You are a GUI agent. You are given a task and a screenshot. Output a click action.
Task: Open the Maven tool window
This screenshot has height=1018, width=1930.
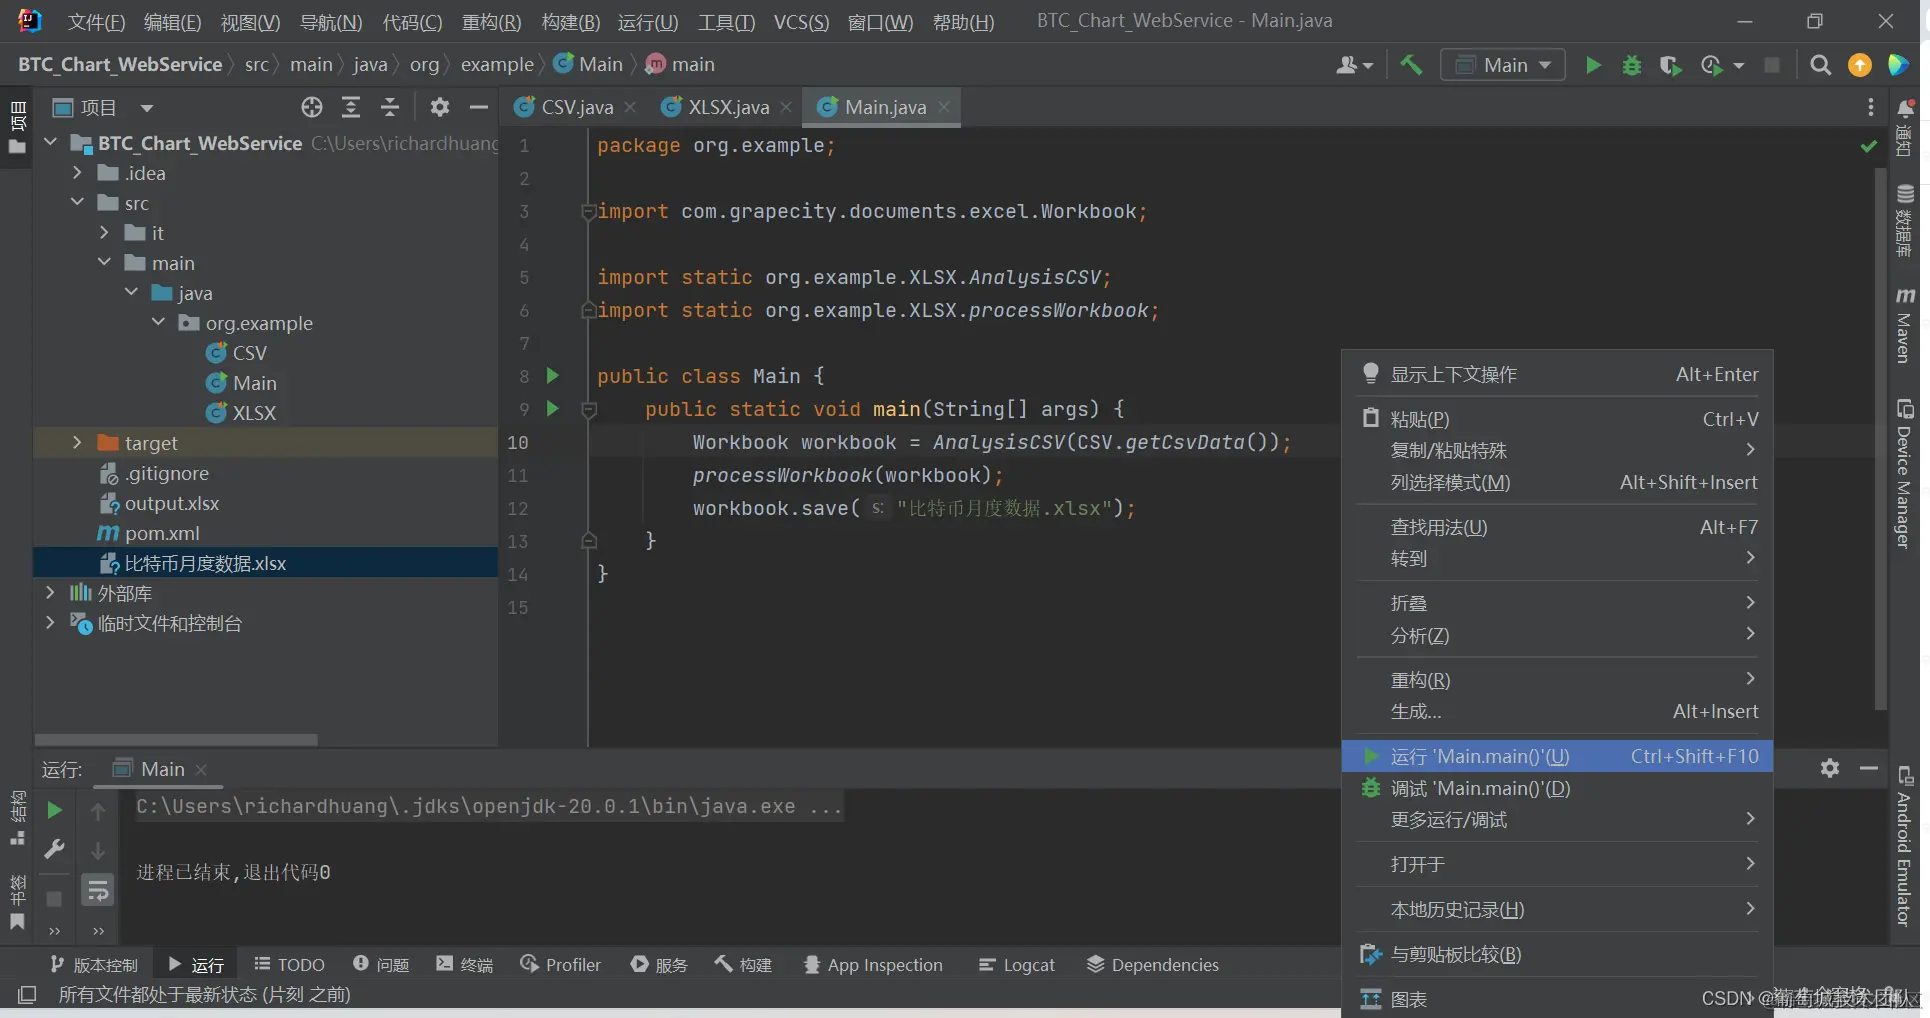coord(1905,325)
